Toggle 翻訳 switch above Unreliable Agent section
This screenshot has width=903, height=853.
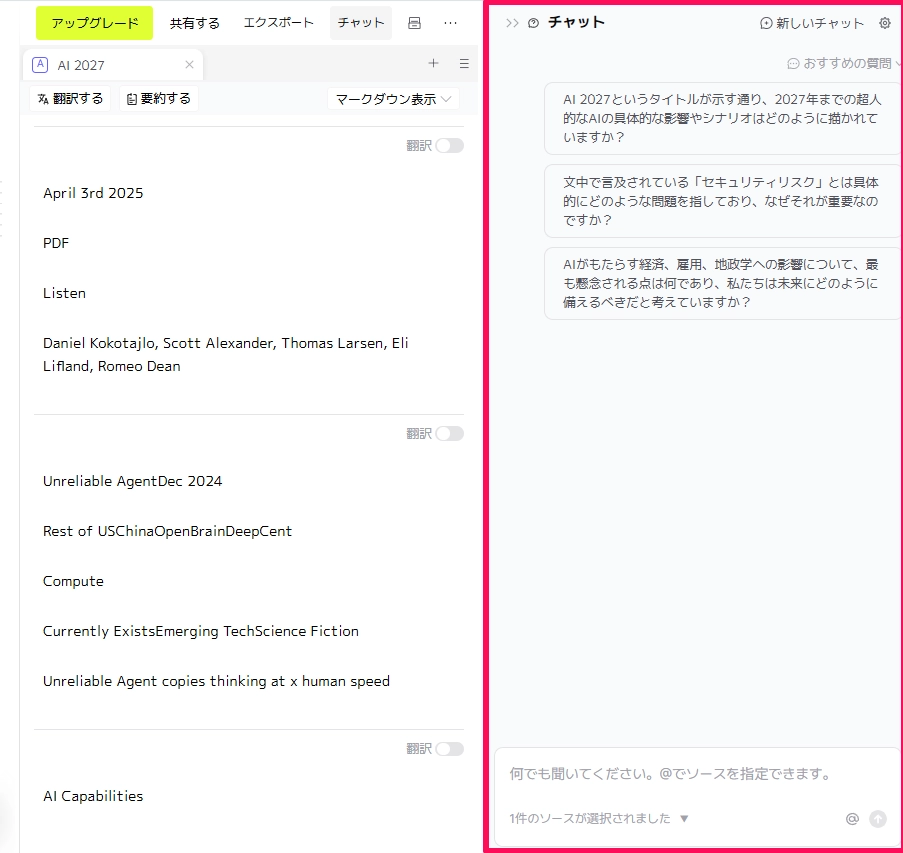(x=449, y=434)
